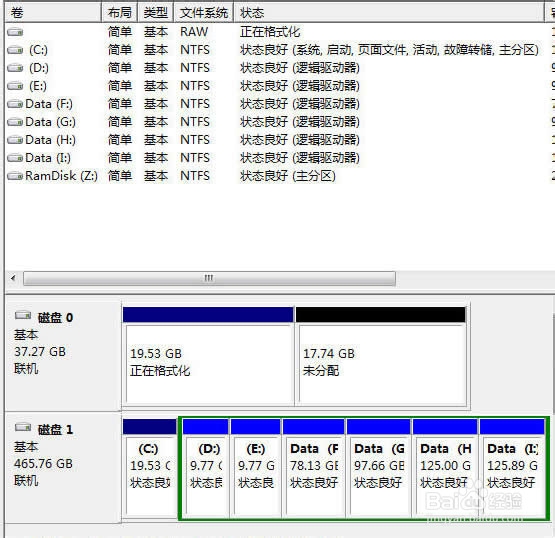Screen dimensions: 555x538
Task: Select the Data (F:) volume row
Action: (280, 104)
